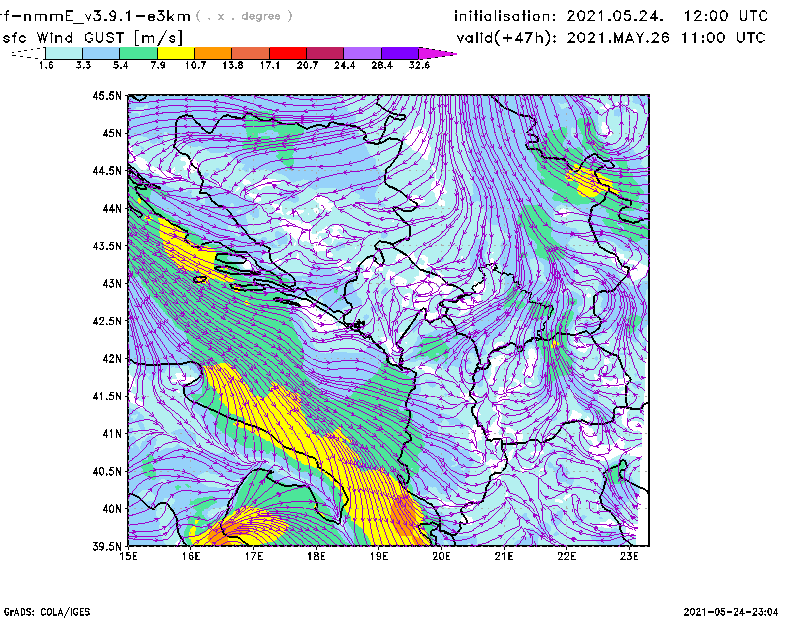Click the crimson 20.7–24.4 legend swatch
The image size is (800, 618).
coord(325,52)
